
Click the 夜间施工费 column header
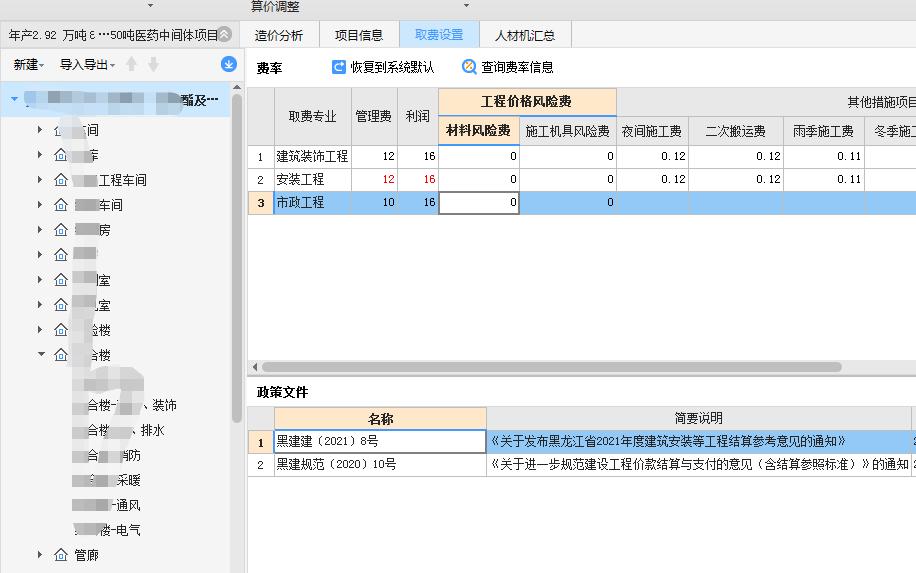653,131
